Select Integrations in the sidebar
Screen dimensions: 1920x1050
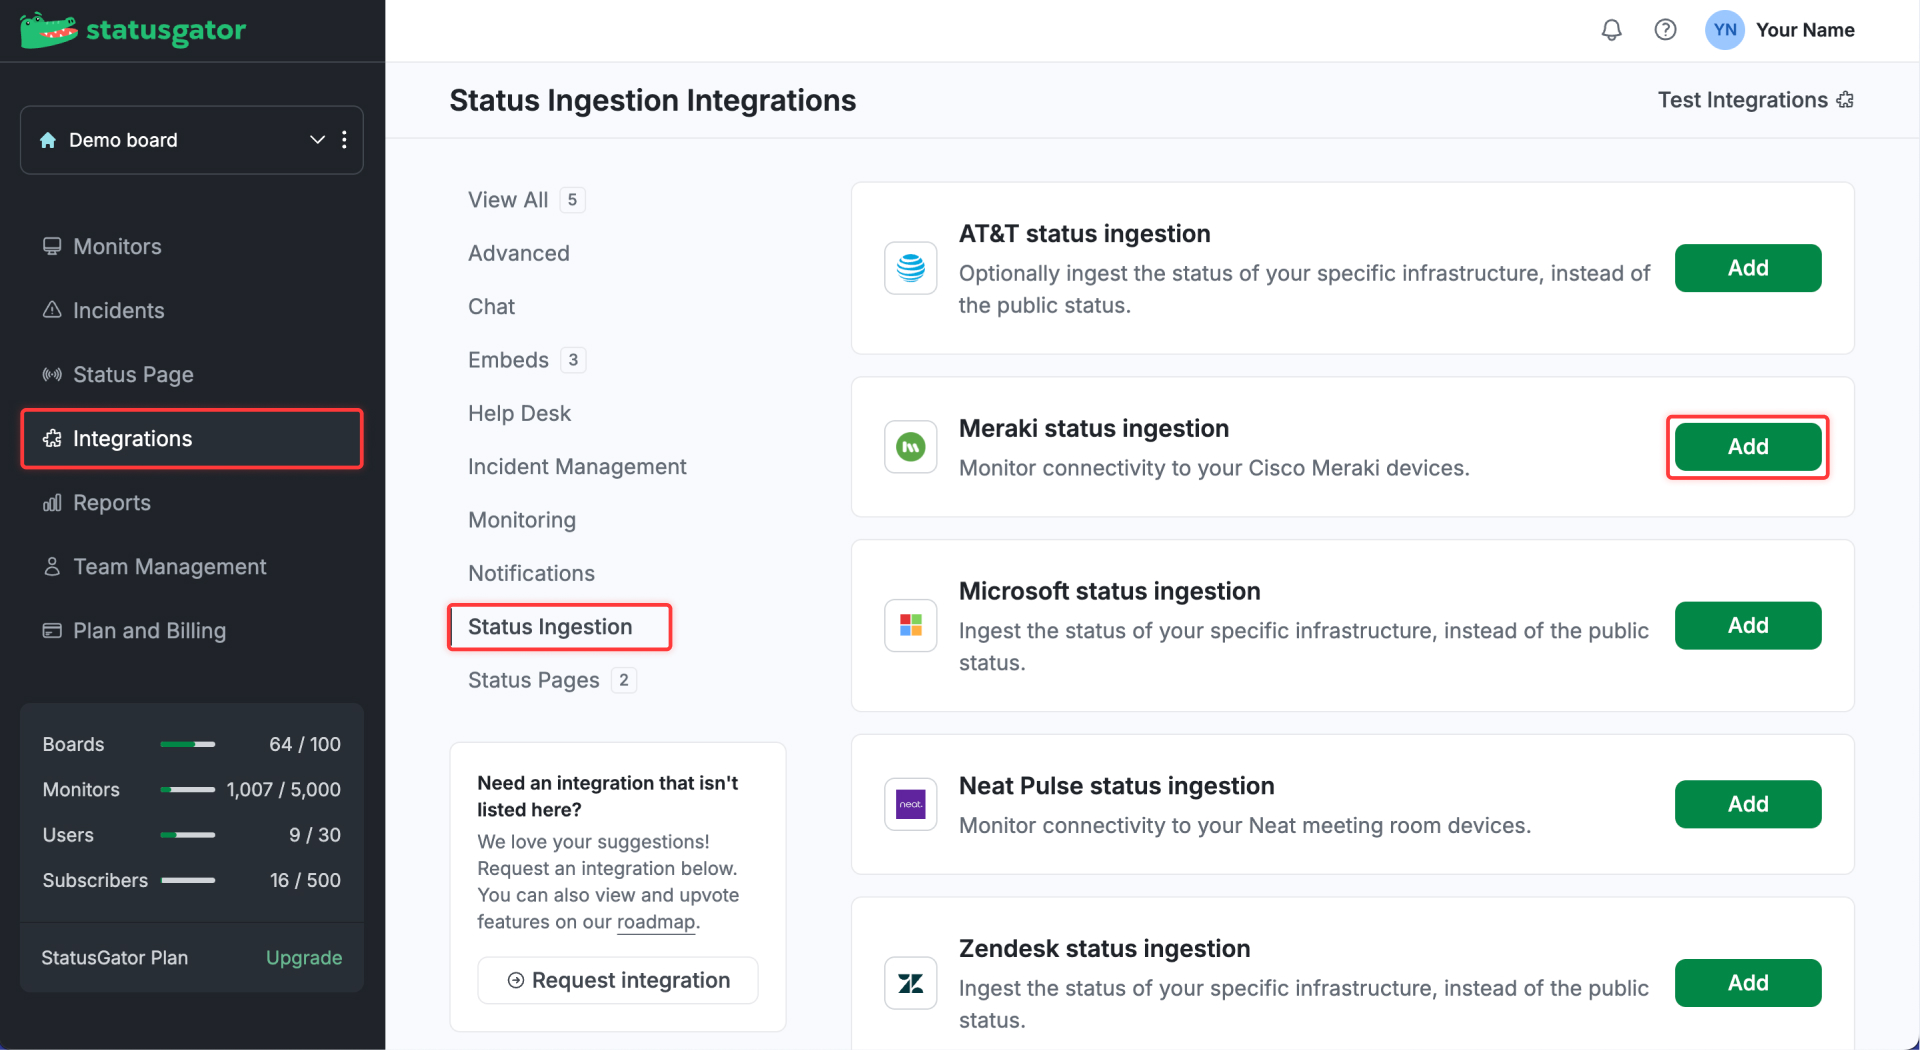192,438
